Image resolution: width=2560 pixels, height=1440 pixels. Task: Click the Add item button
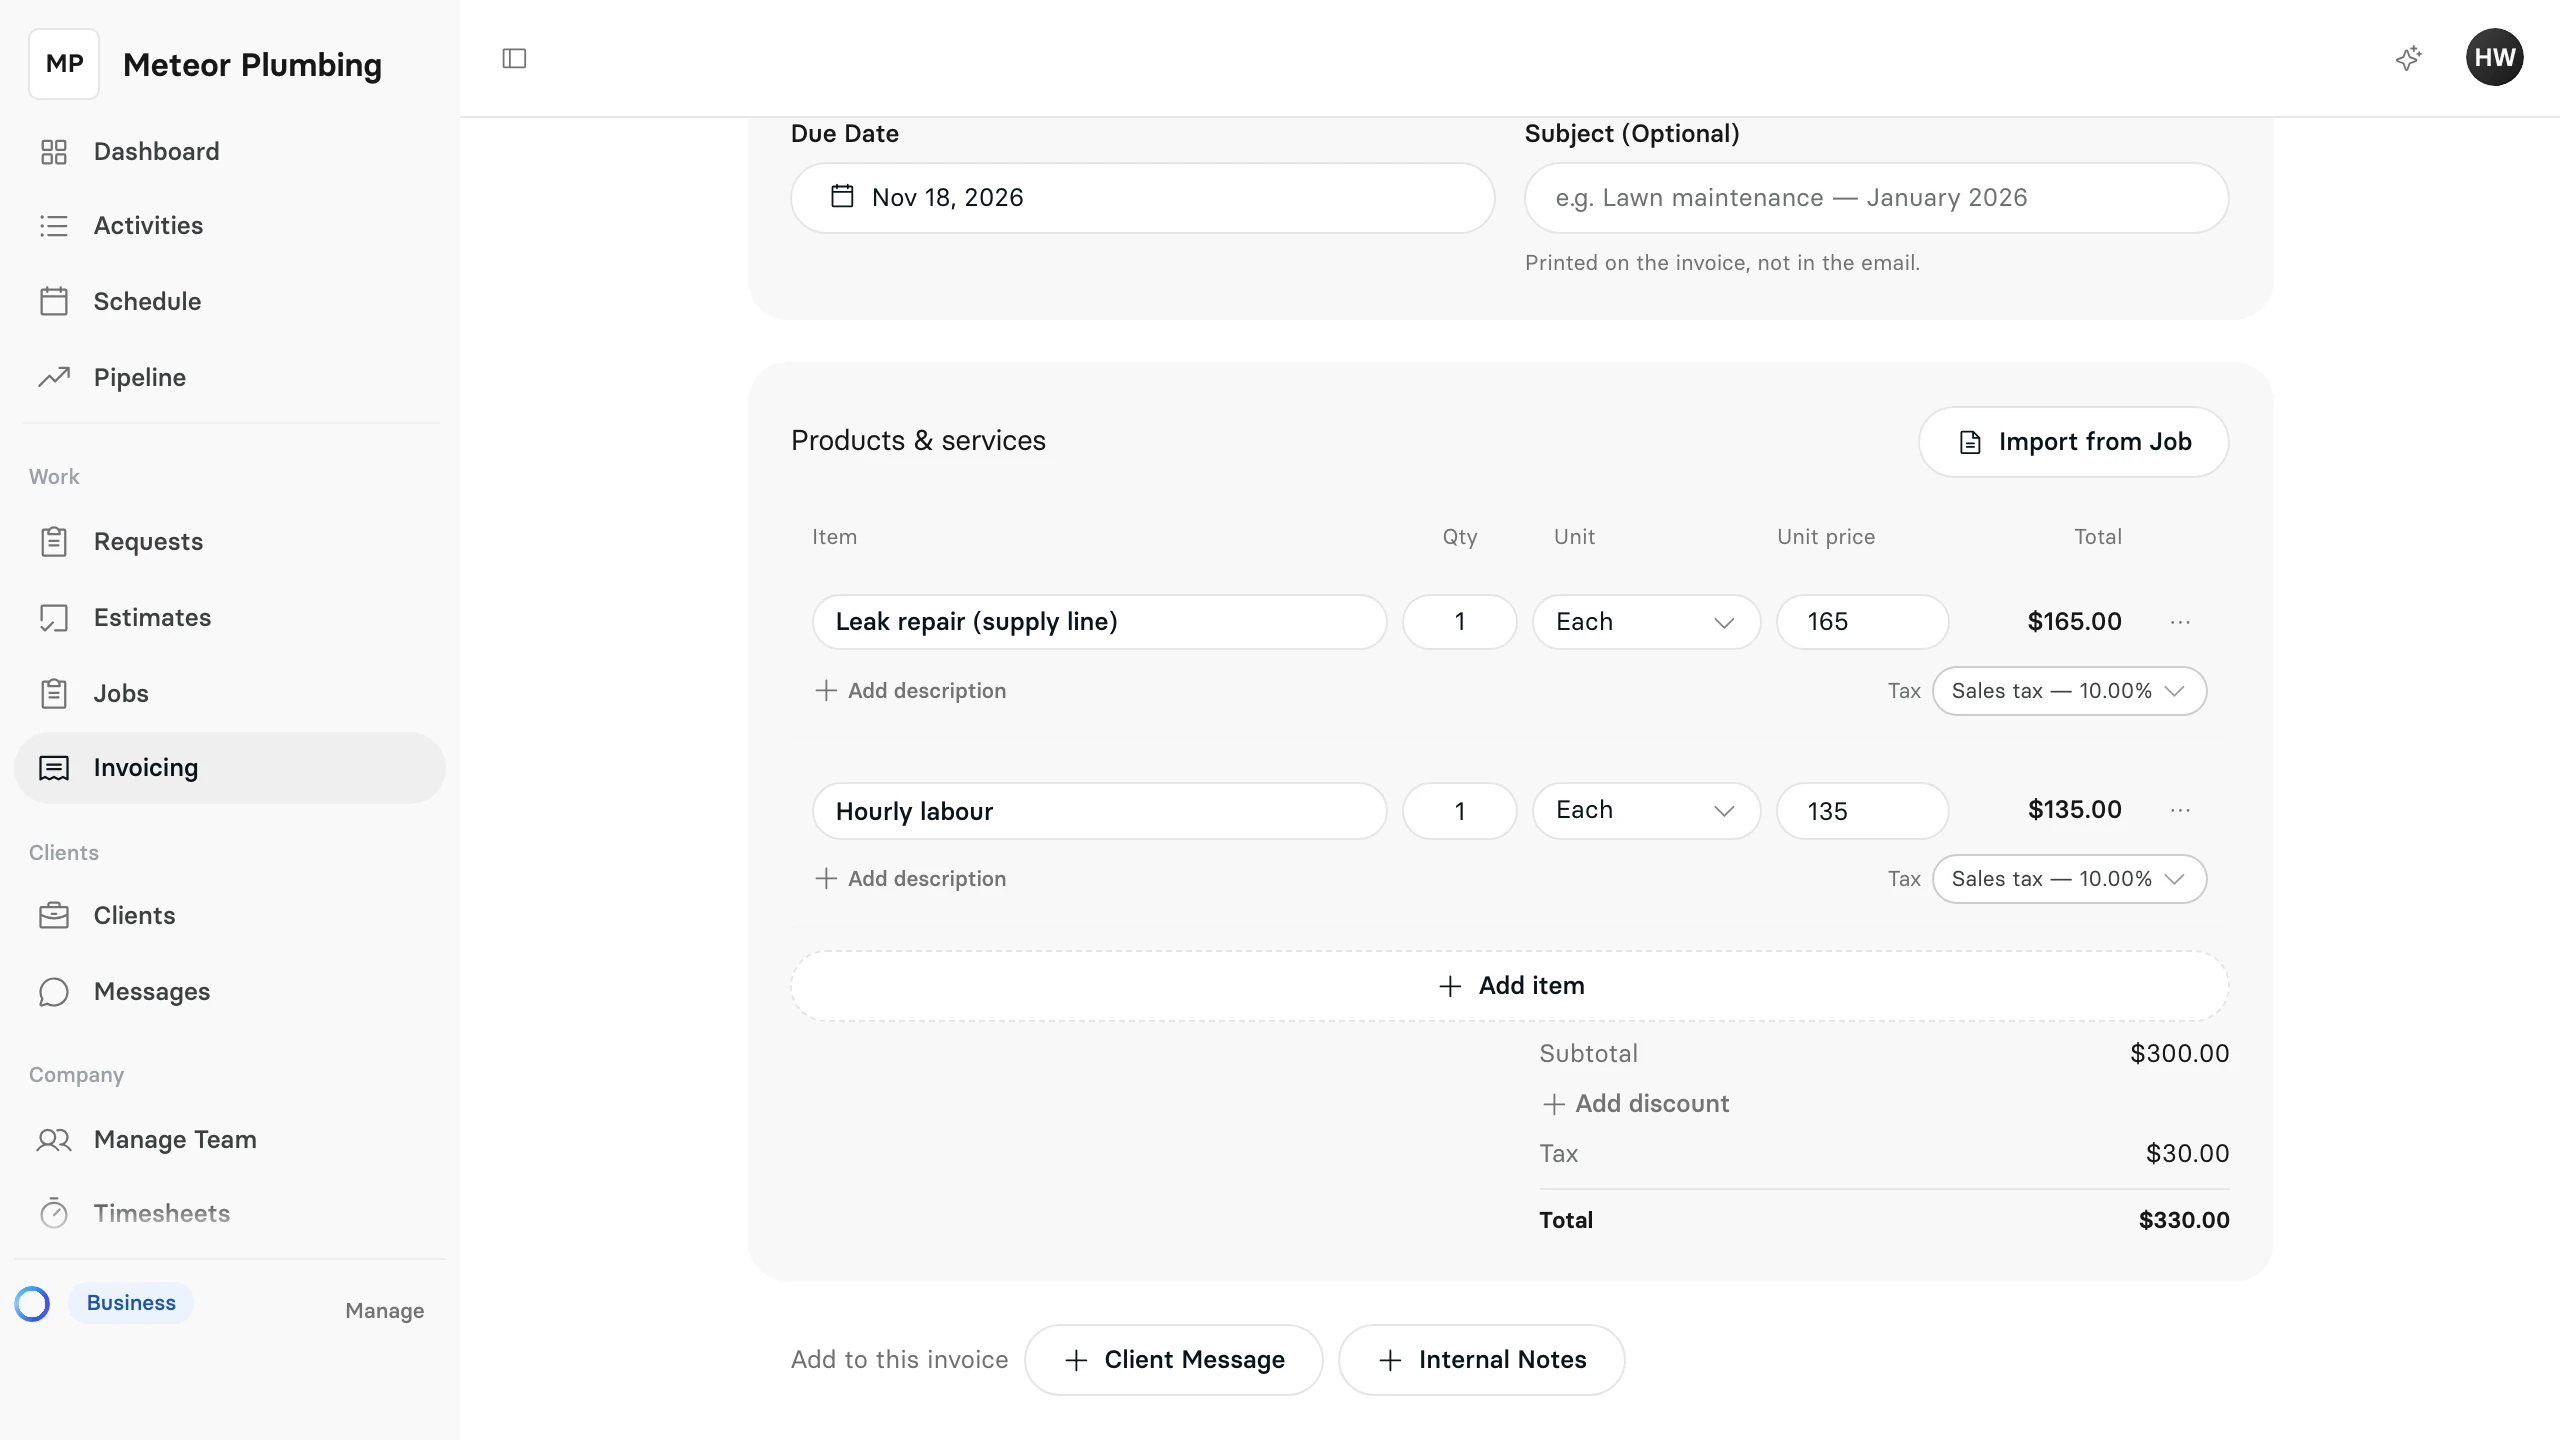(x=1510, y=986)
